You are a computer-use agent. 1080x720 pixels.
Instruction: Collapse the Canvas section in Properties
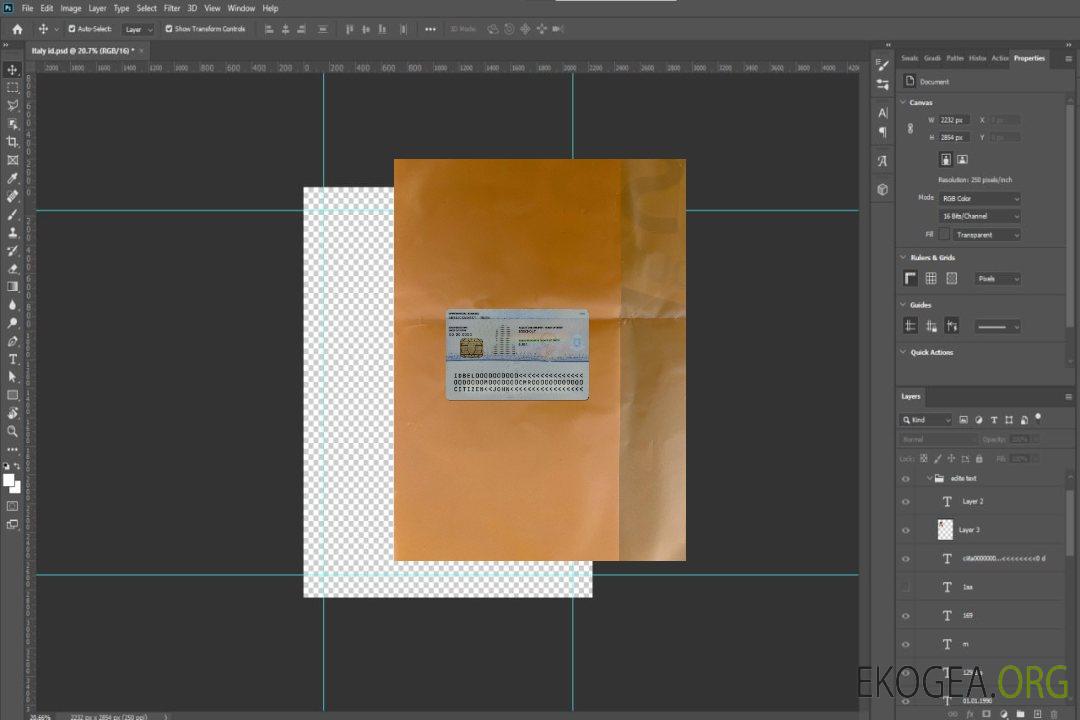[x=904, y=103]
